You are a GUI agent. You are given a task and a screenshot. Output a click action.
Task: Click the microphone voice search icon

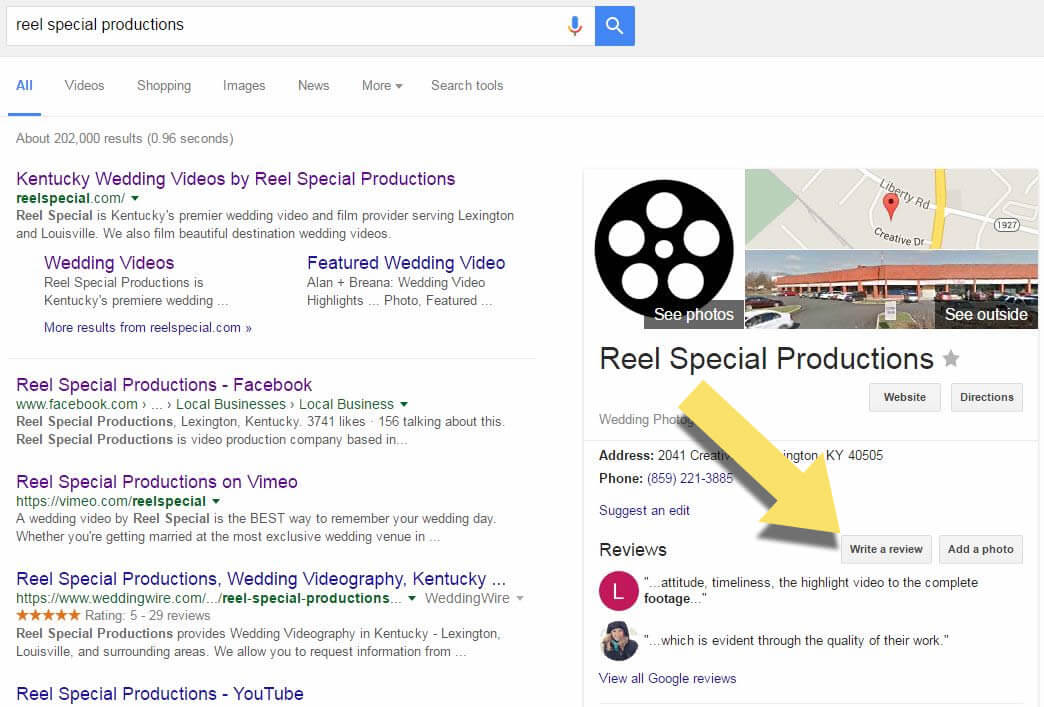(x=575, y=26)
